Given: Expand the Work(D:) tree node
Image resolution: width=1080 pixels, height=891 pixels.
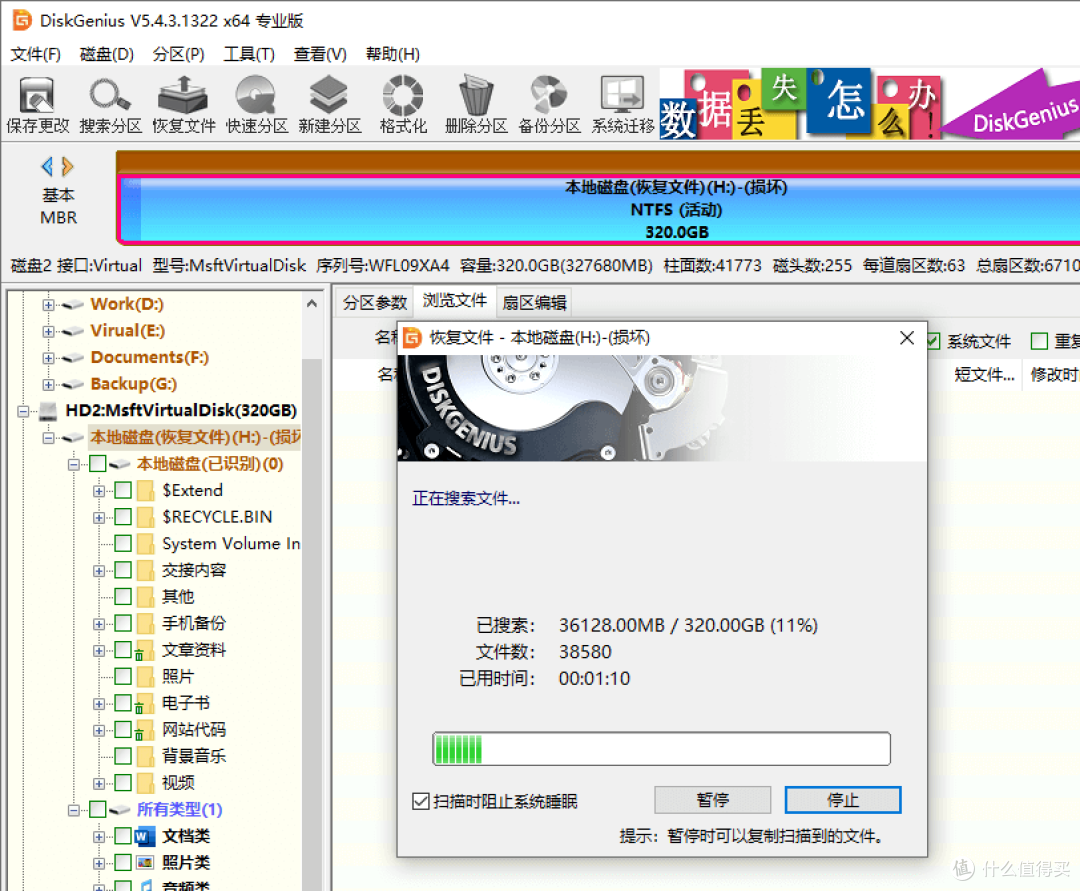Looking at the screenshot, I should (48, 305).
